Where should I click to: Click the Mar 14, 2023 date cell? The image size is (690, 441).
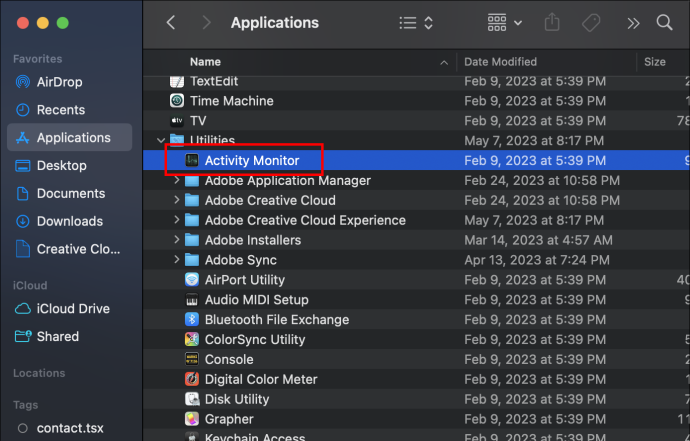point(538,240)
